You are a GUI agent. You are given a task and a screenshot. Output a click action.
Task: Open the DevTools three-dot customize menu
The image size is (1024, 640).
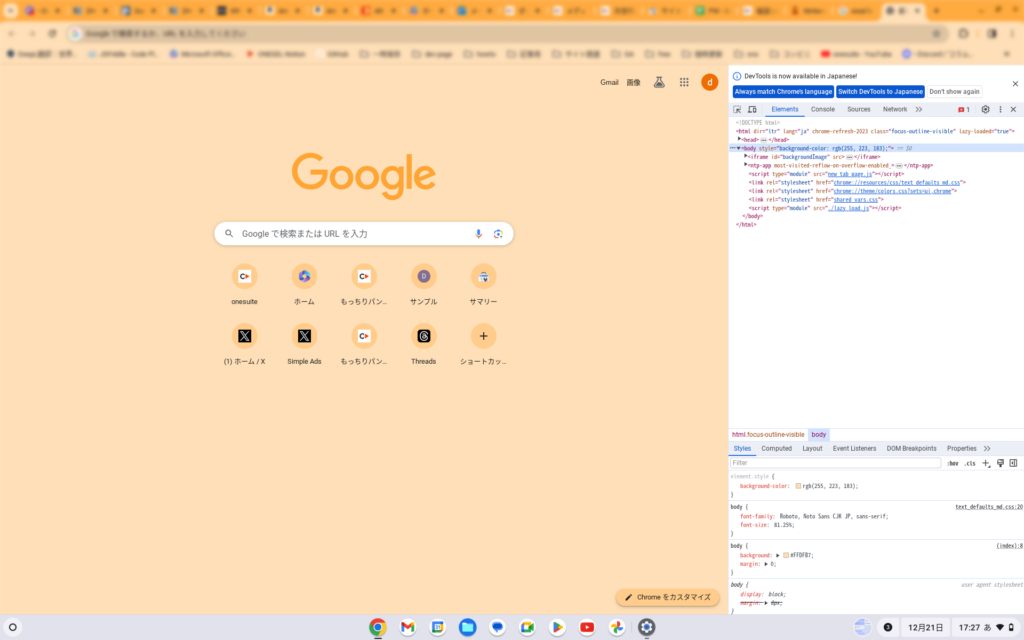coord(1000,110)
